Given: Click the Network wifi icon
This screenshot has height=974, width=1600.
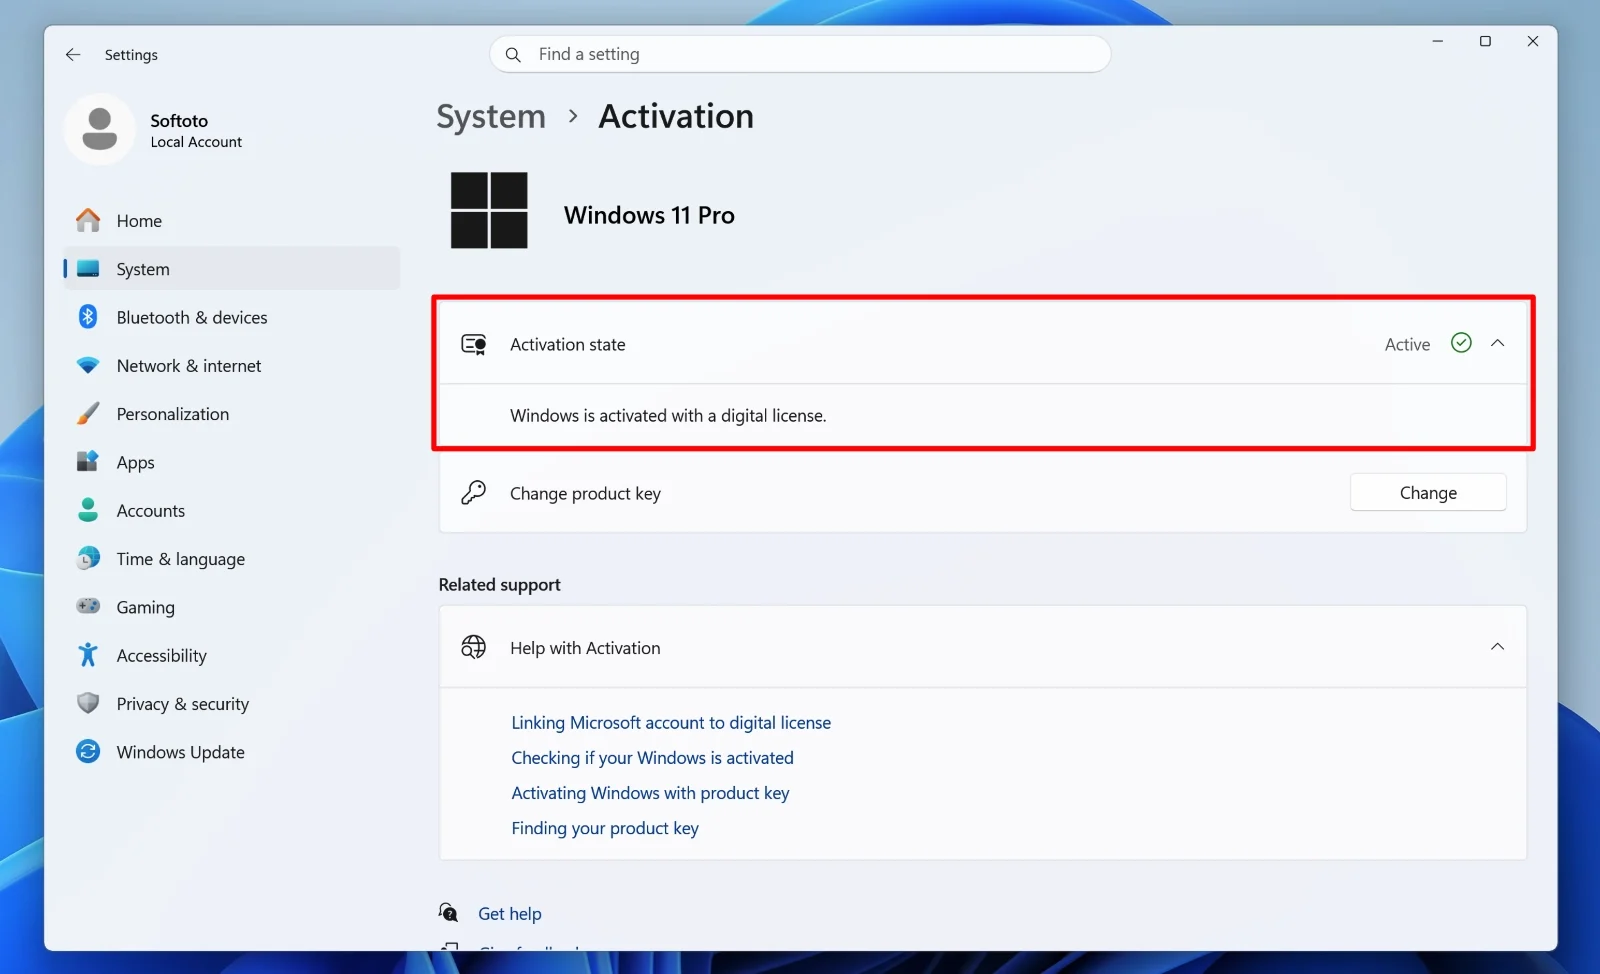Looking at the screenshot, I should (88, 366).
